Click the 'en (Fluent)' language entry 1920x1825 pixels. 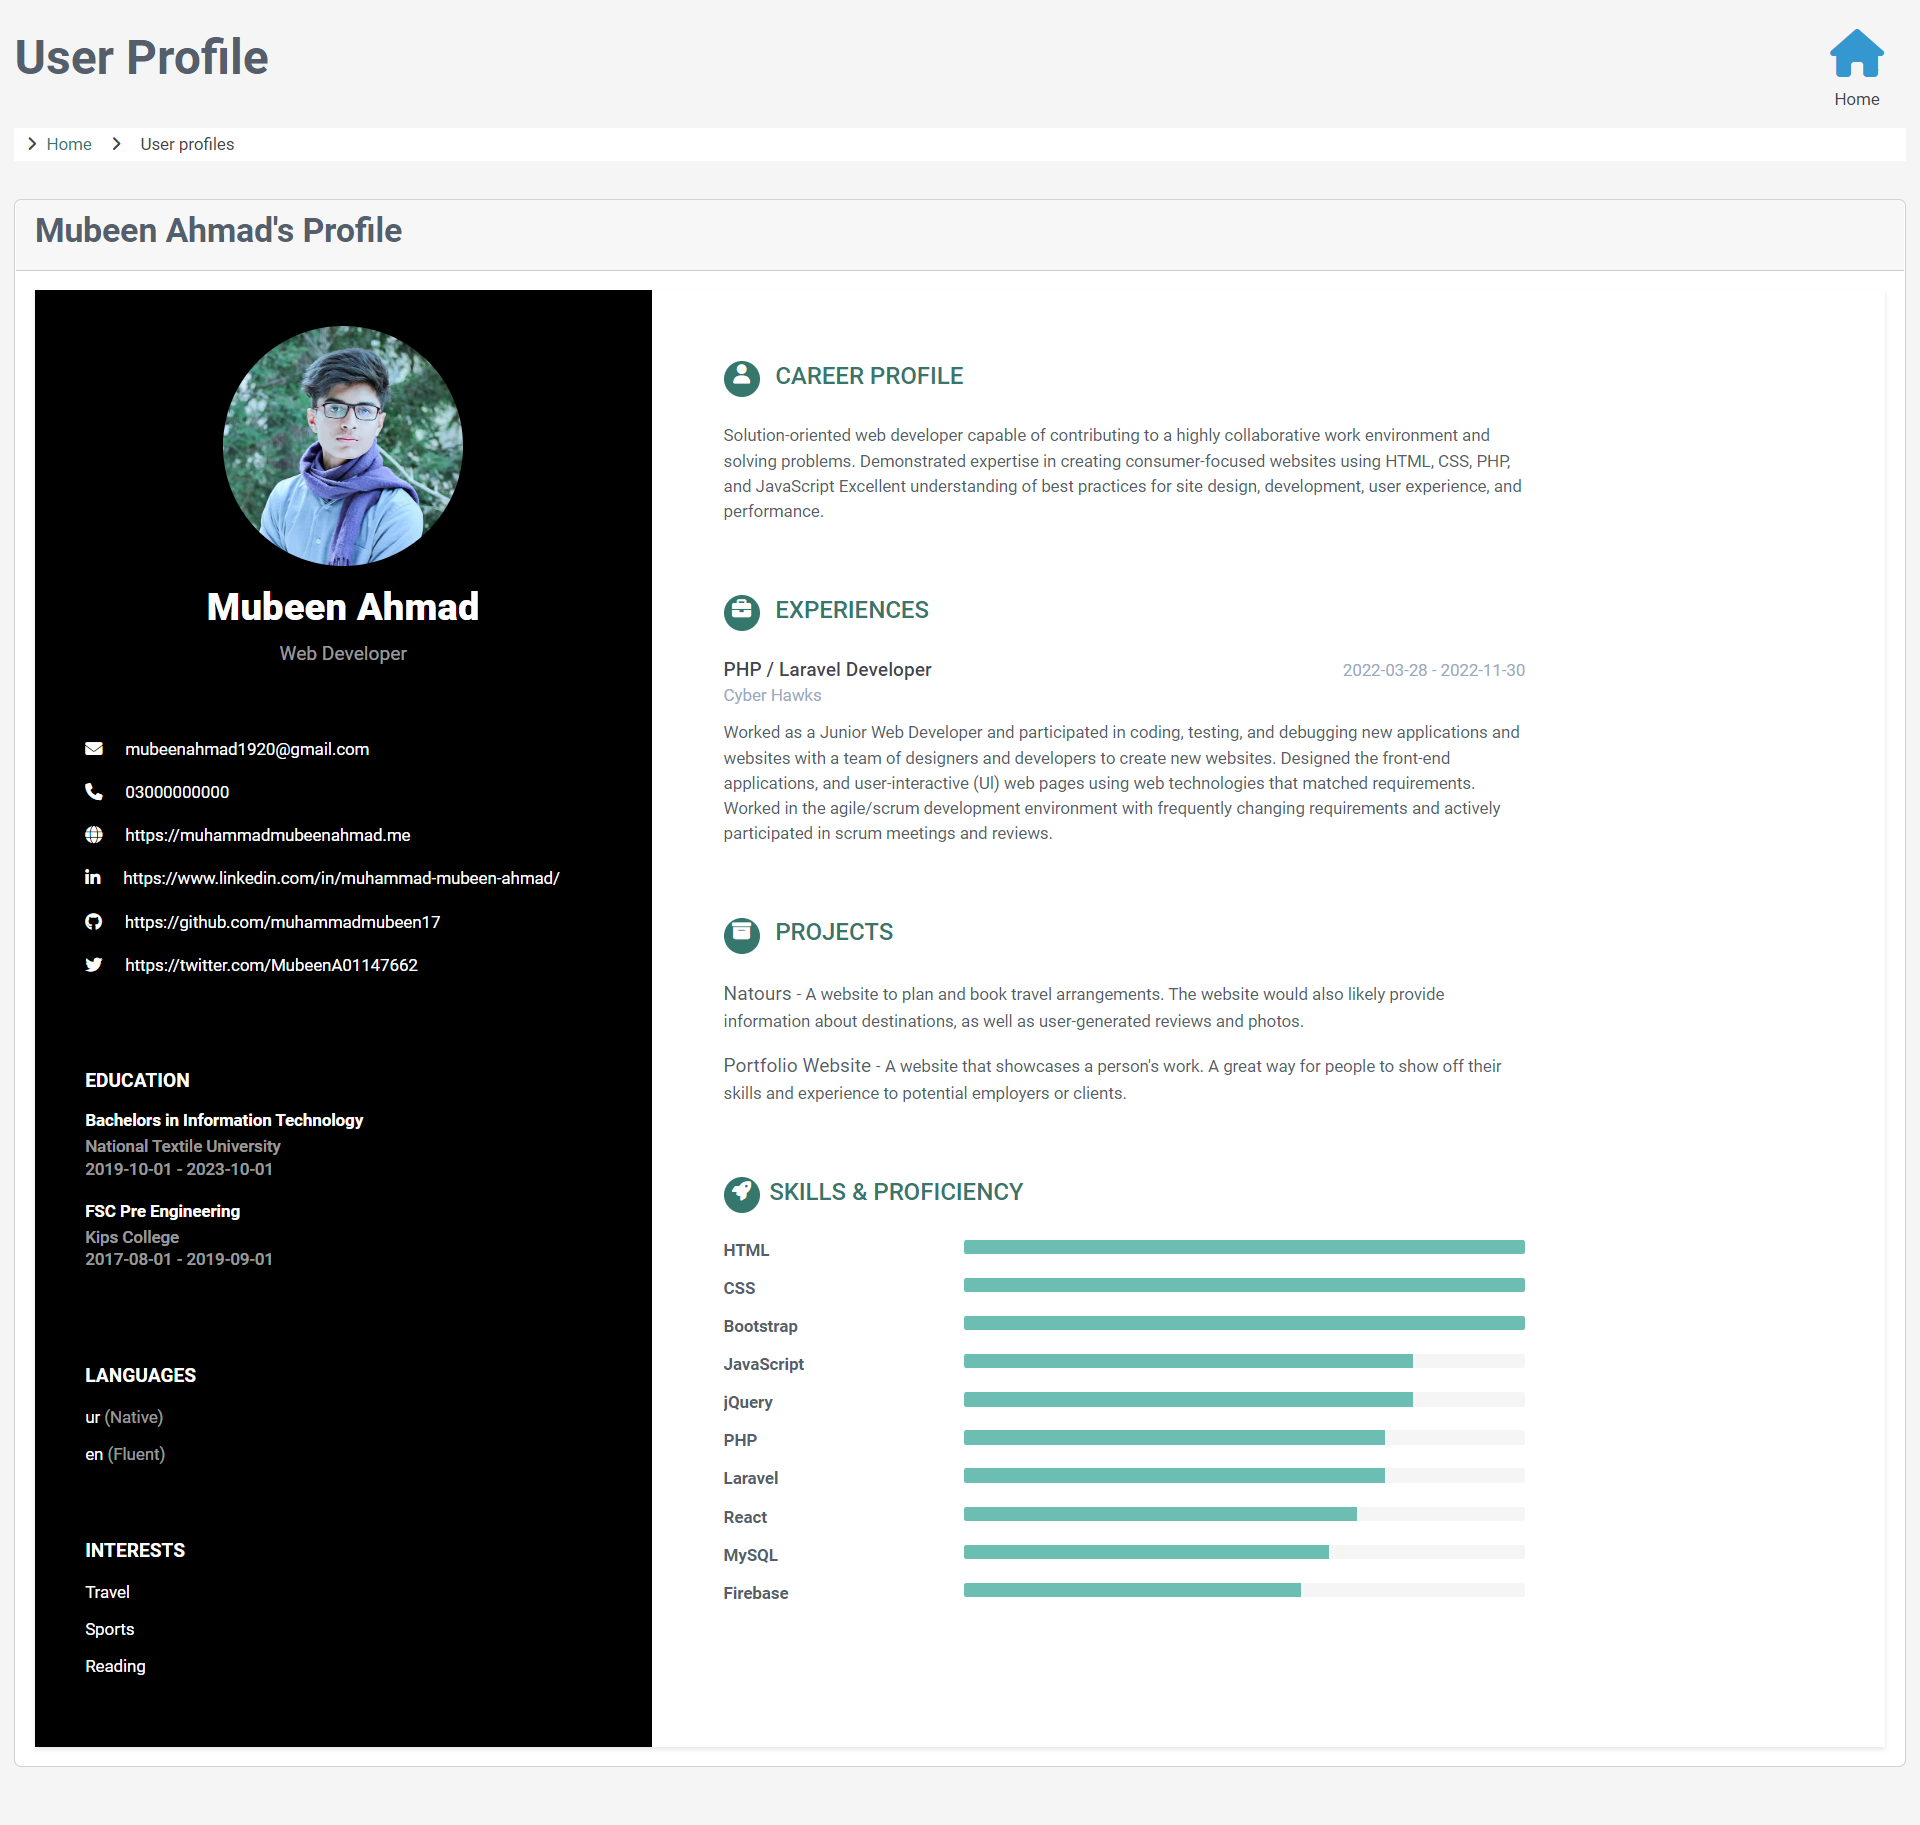tap(125, 1454)
